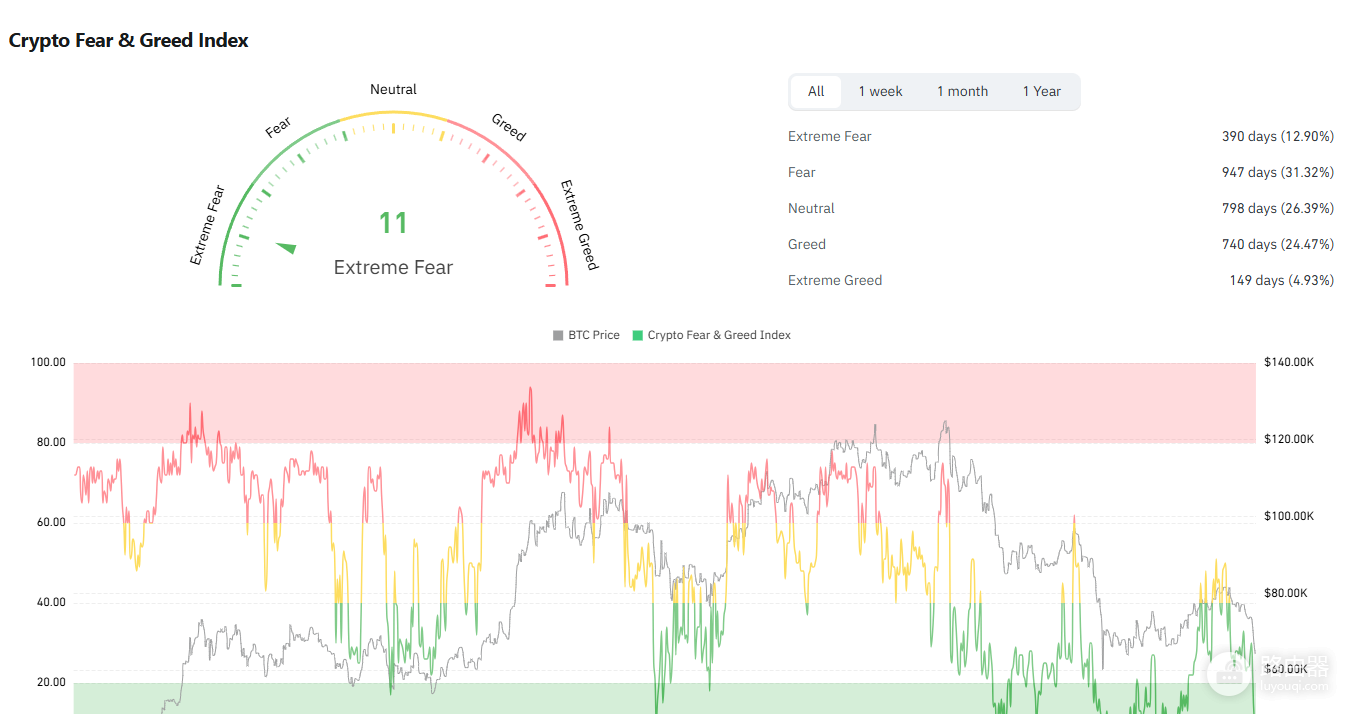
Task: Click the gray BTC Price legend swatch
Action: (558, 335)
